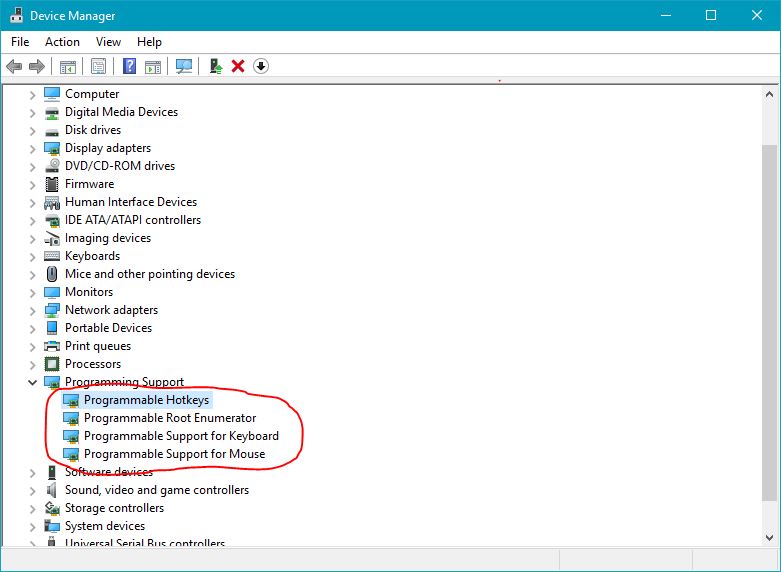This screenshot has width=781, height=572.
Task: Click the Processors chip icon
Action: [x=52, y=364]
